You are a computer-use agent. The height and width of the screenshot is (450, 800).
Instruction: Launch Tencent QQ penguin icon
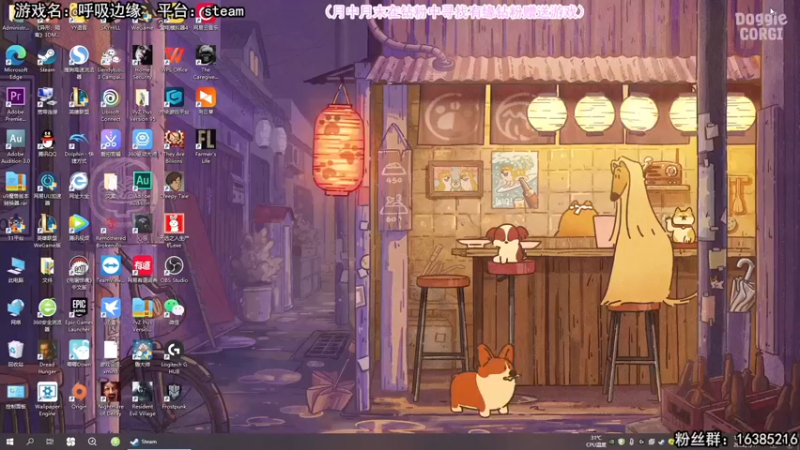point(47,143)
